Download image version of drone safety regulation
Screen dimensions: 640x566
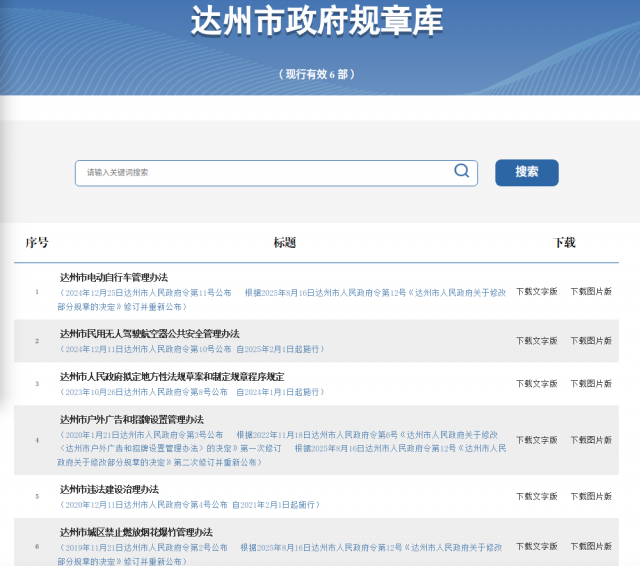tap(591, 341)
